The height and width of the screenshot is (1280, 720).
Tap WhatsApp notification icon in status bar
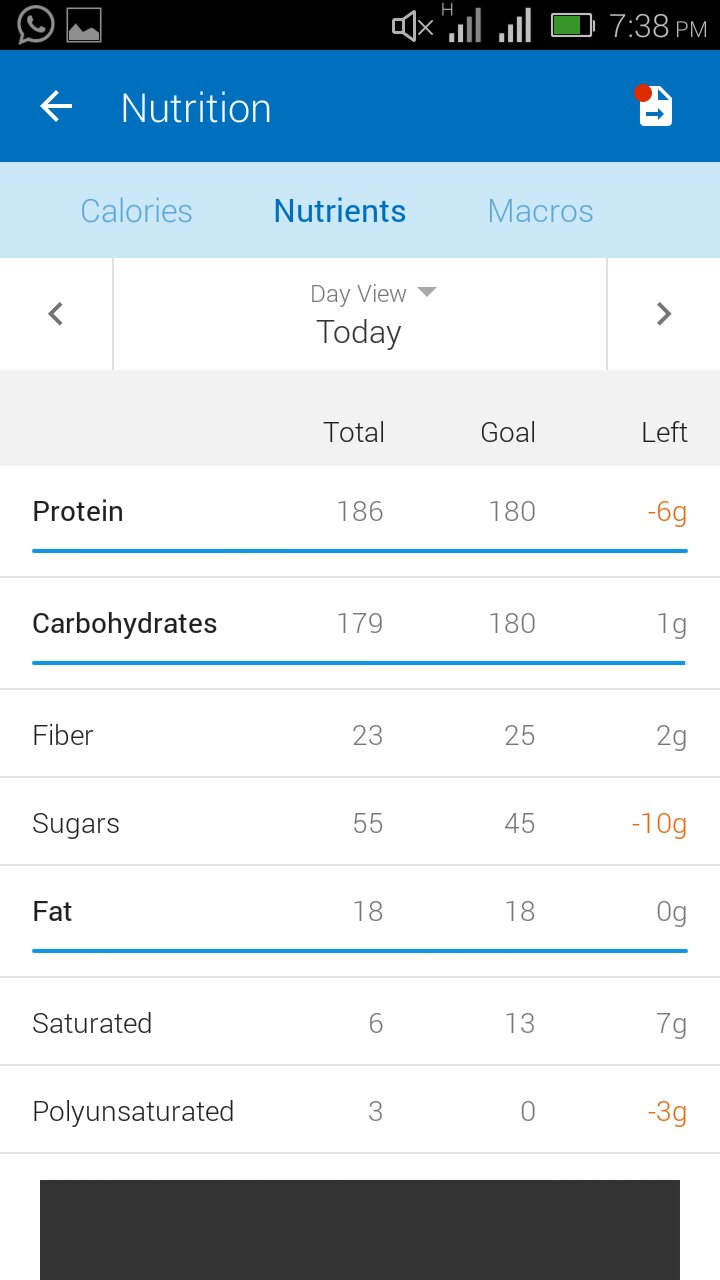[36, 25]
